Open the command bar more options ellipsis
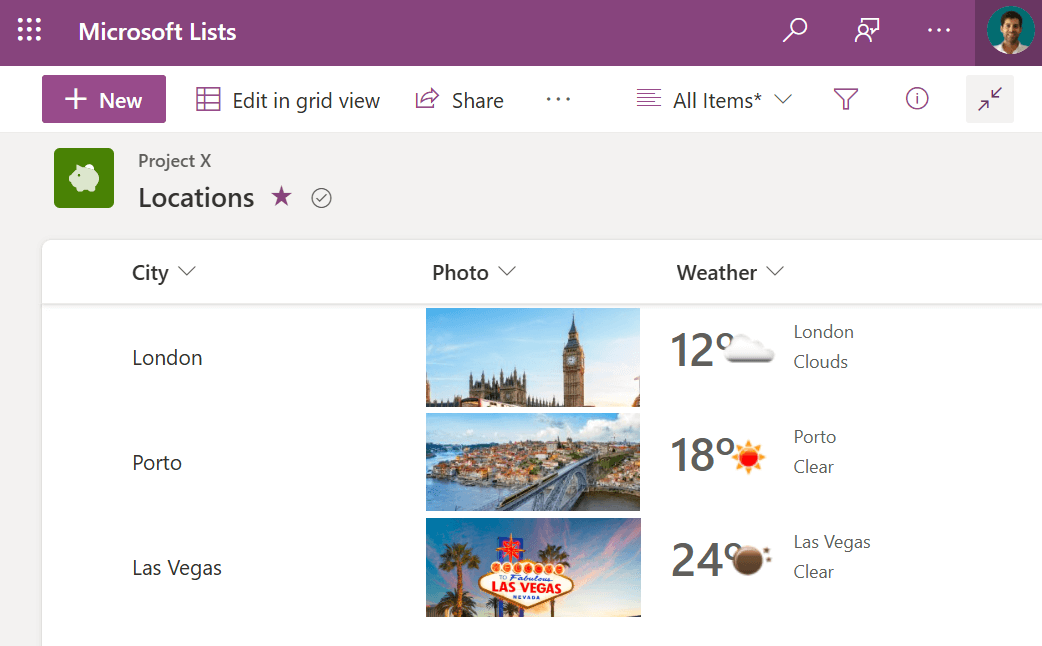The height and width of the screenshot is (646, 1042). 558,99
